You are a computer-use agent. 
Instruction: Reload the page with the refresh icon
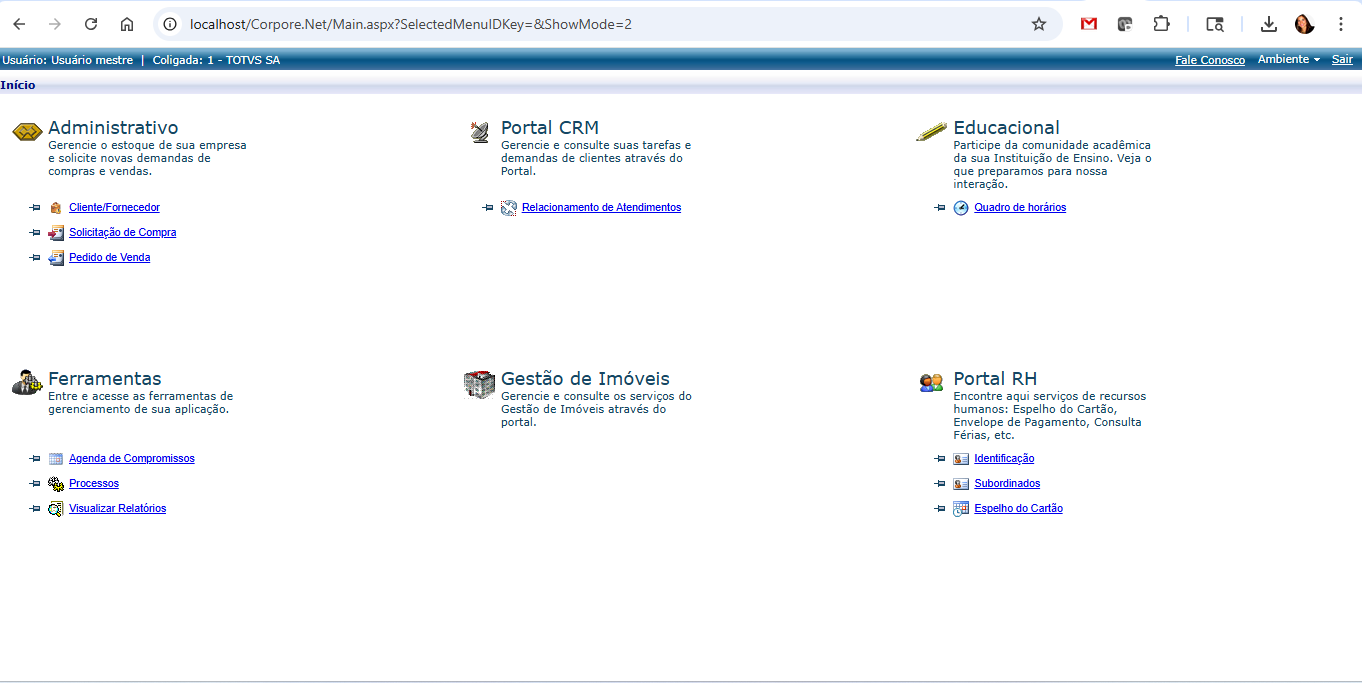(91, 24)
